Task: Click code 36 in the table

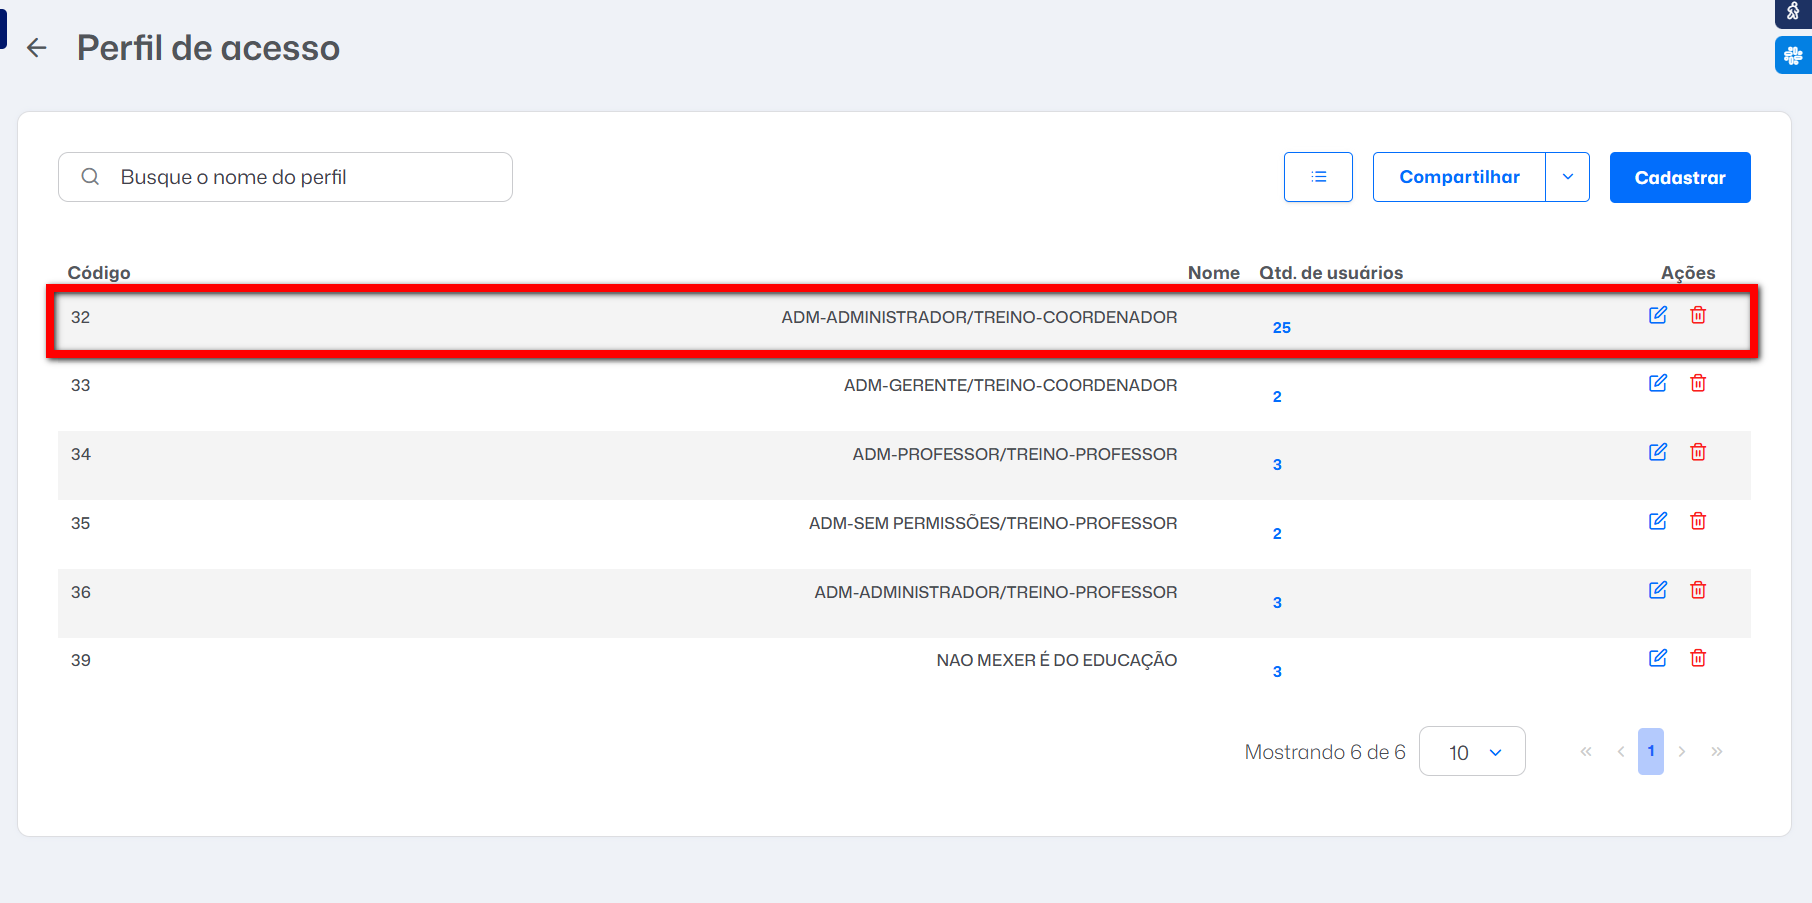Action: (81, 592)
